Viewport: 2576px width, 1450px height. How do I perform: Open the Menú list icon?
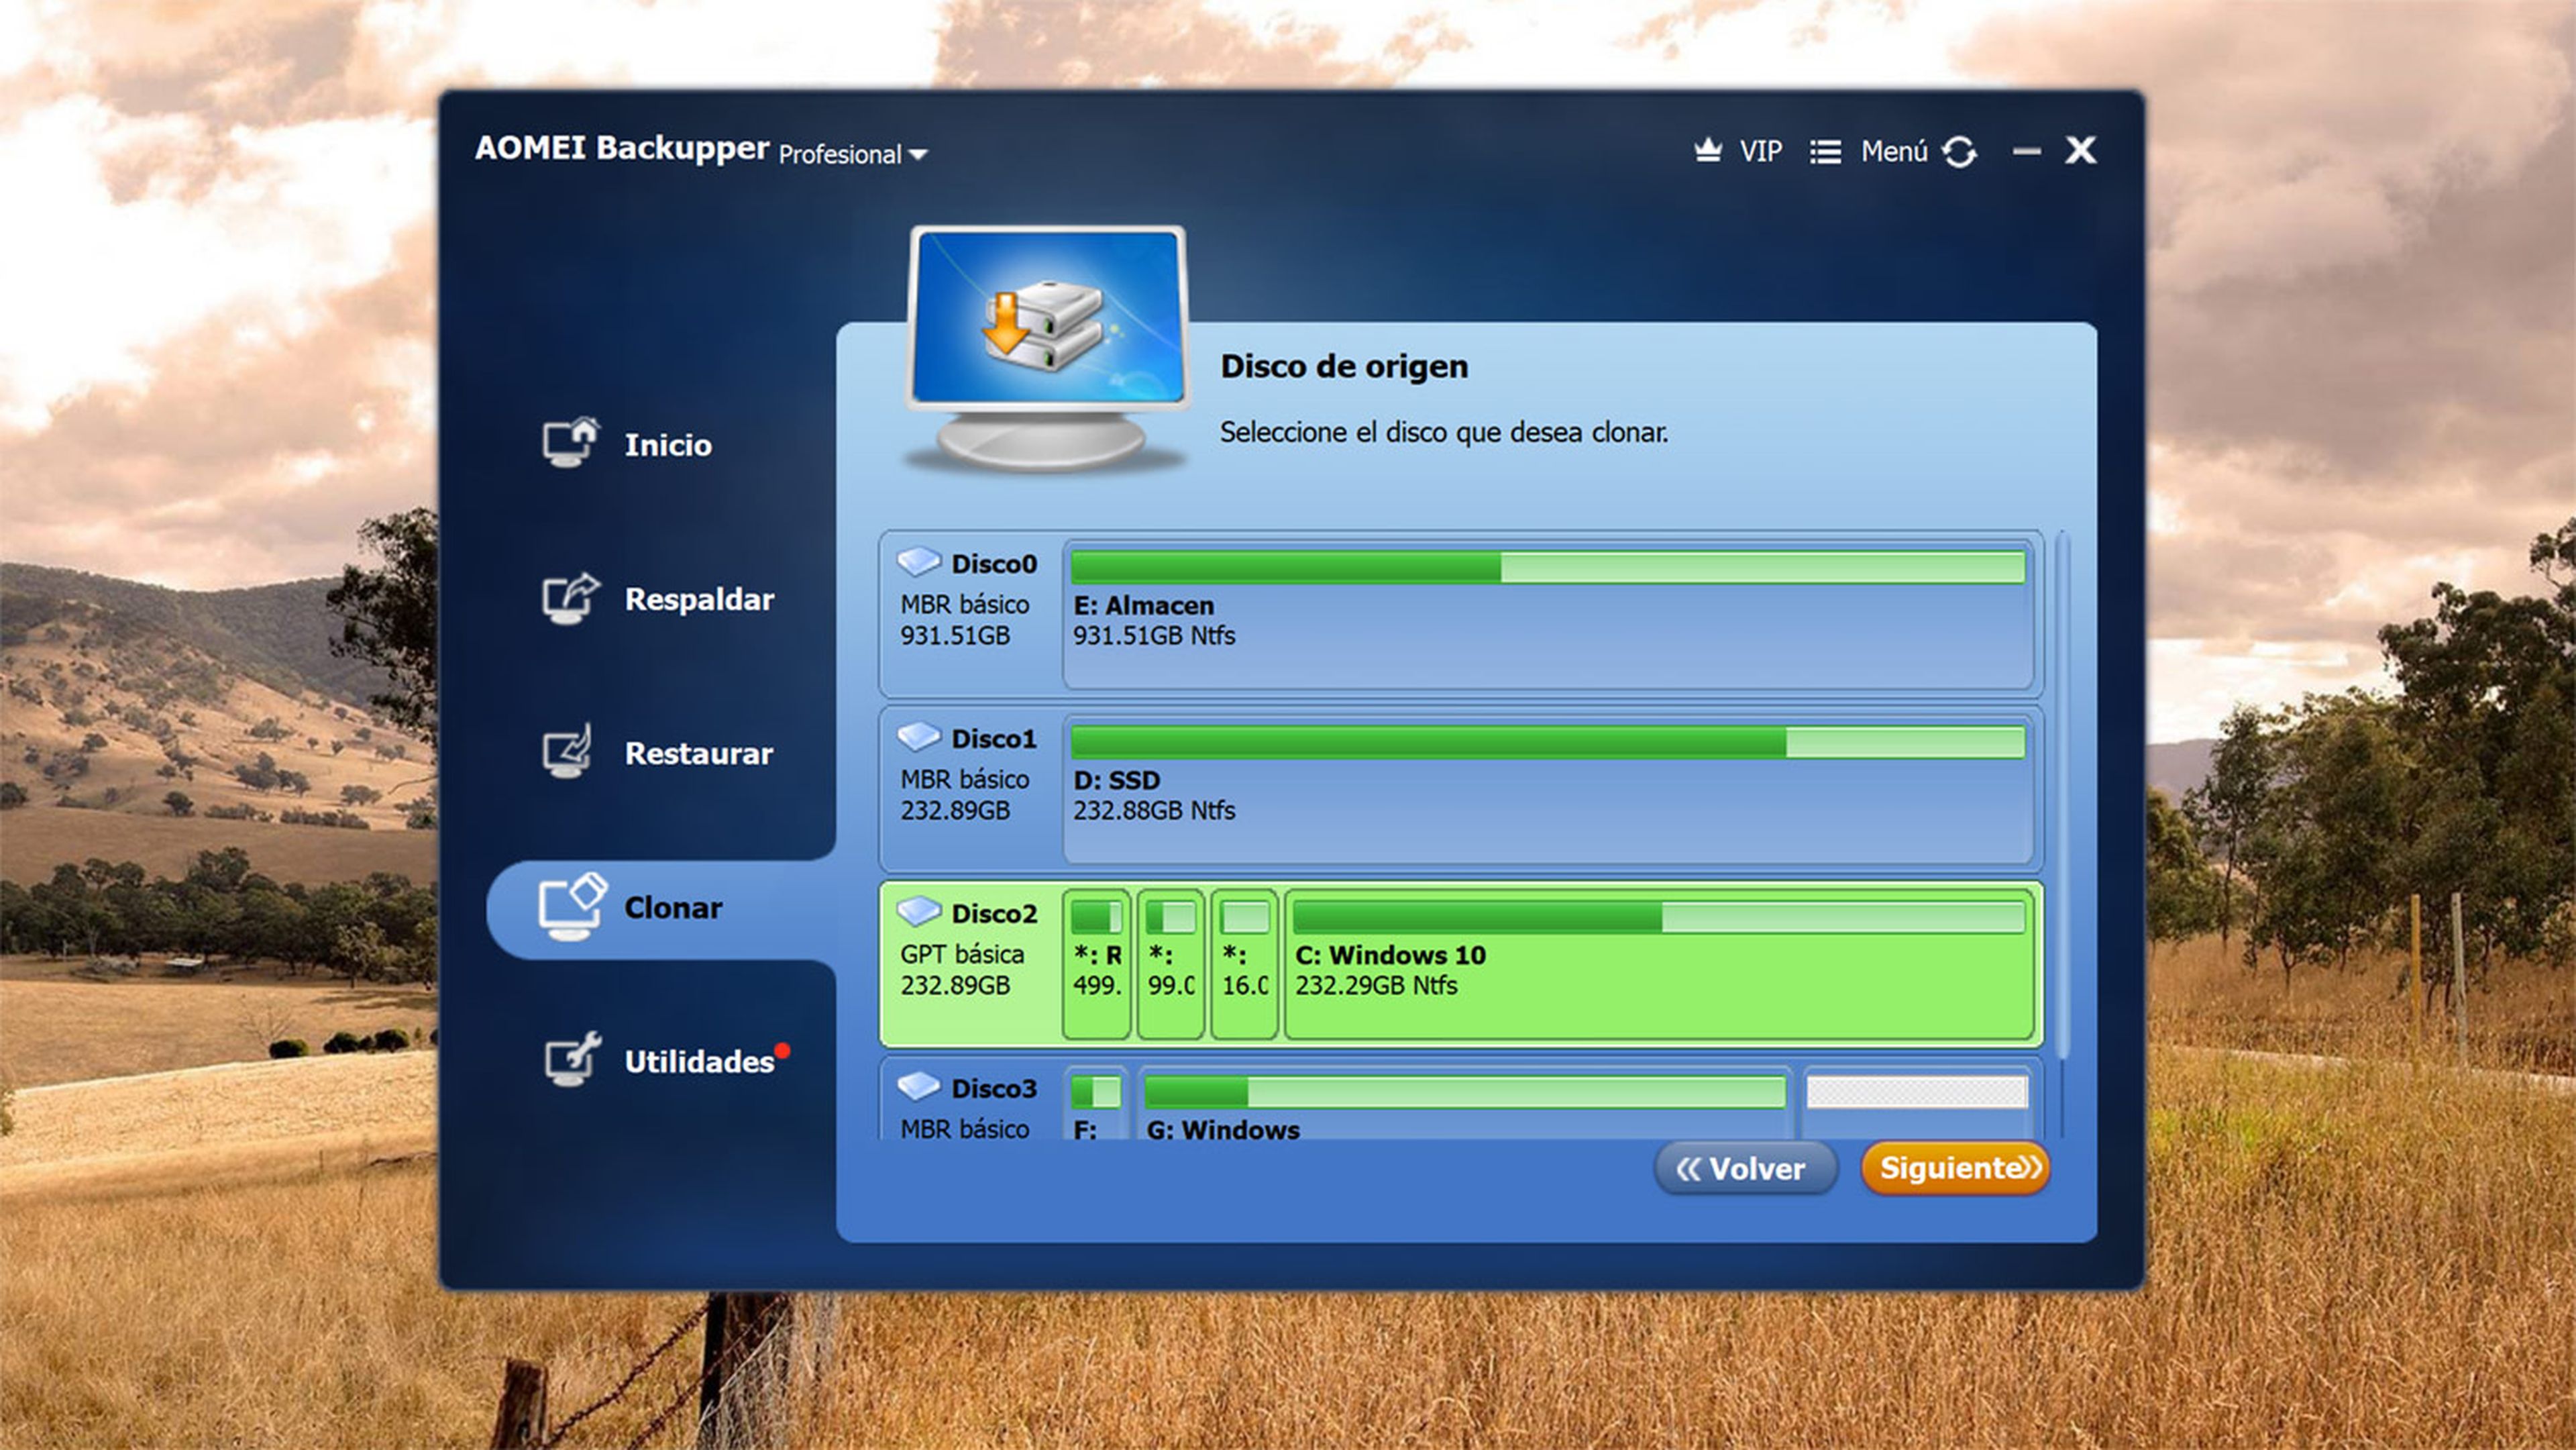pyautogui.click(x=1825, y=152)
